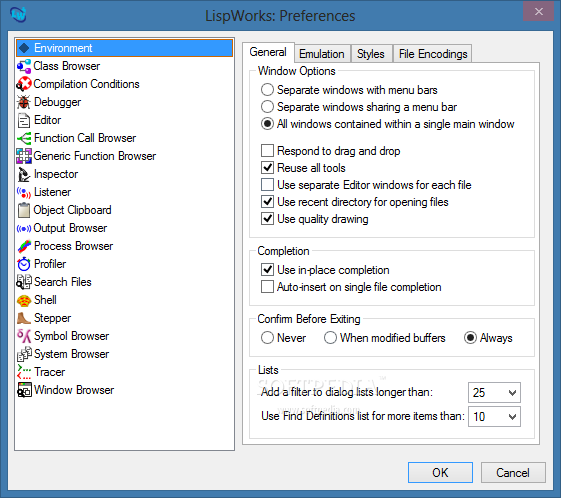Screen dimensions: 561x498
Task: Click the Listener icon
Action: point(24,192)
